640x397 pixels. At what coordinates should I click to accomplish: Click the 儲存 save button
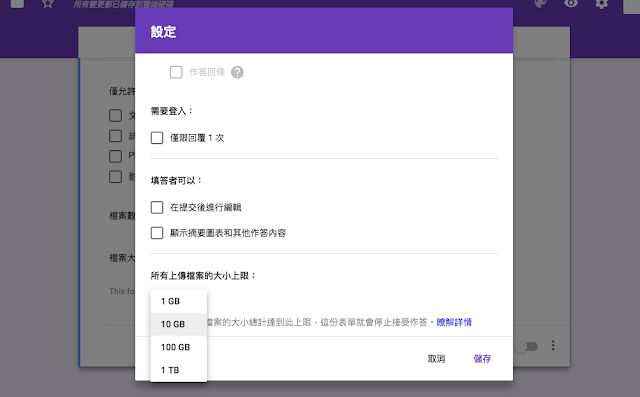[482, 359]
